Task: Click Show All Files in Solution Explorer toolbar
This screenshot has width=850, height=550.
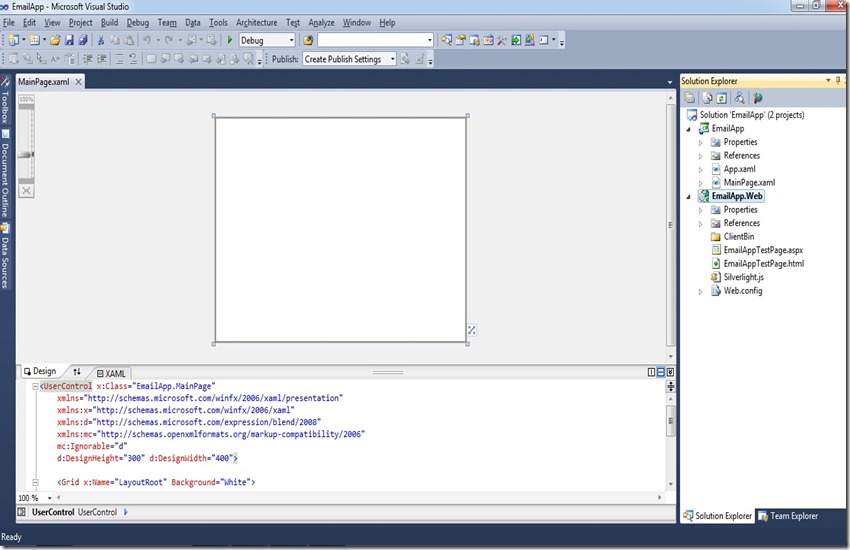Action: pyautogui.click(x=708, y=98)
